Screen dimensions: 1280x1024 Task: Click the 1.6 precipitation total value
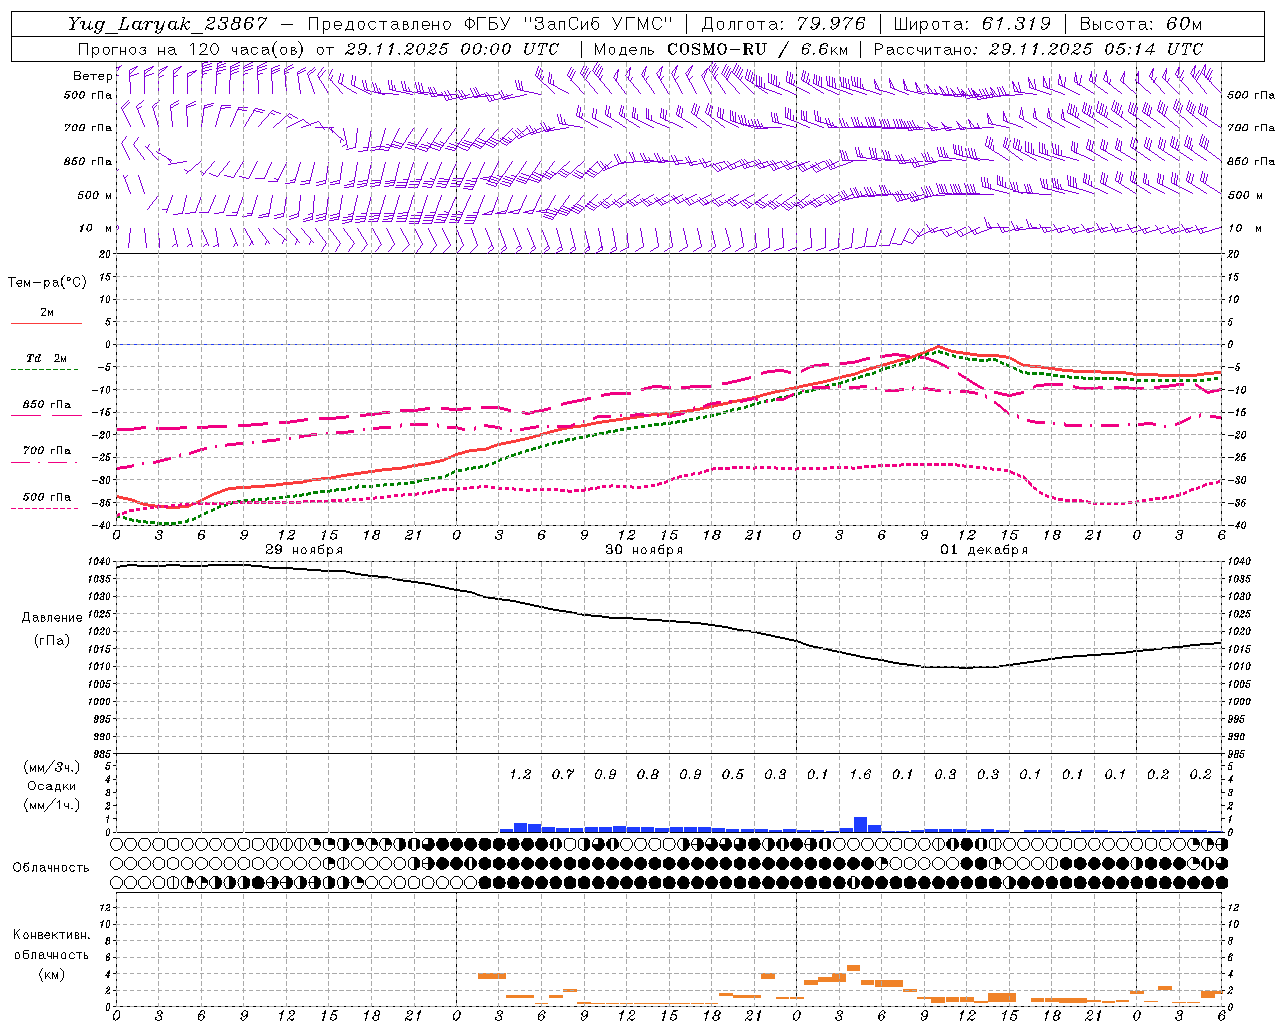860,774
